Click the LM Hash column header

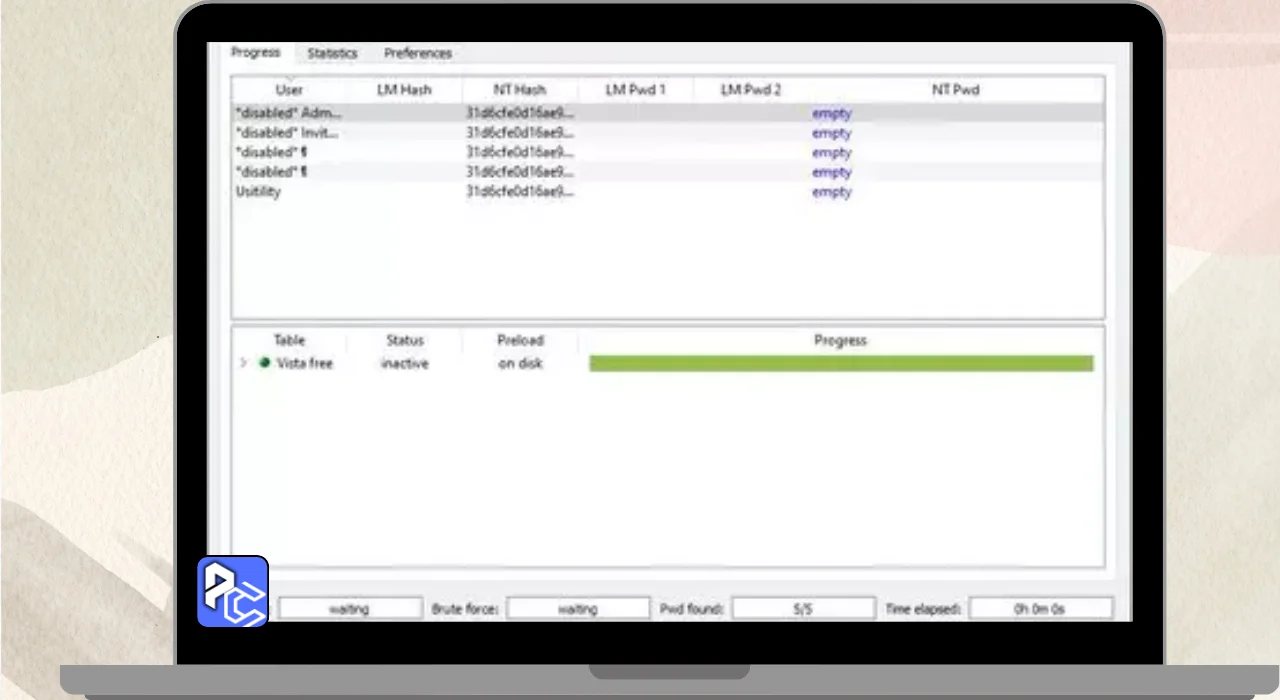[404, 90]
